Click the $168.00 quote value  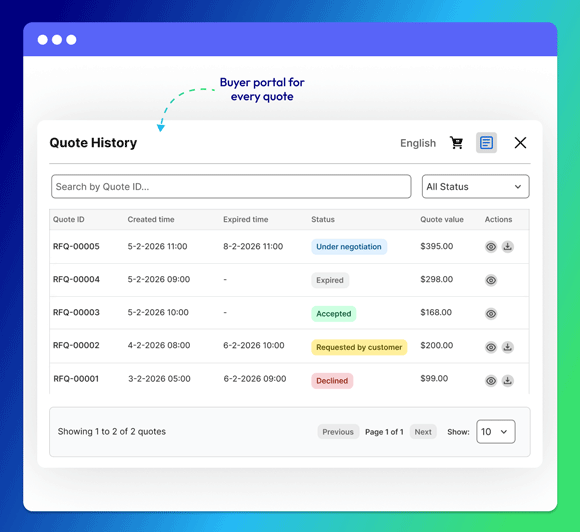click(x=436, y=312)
